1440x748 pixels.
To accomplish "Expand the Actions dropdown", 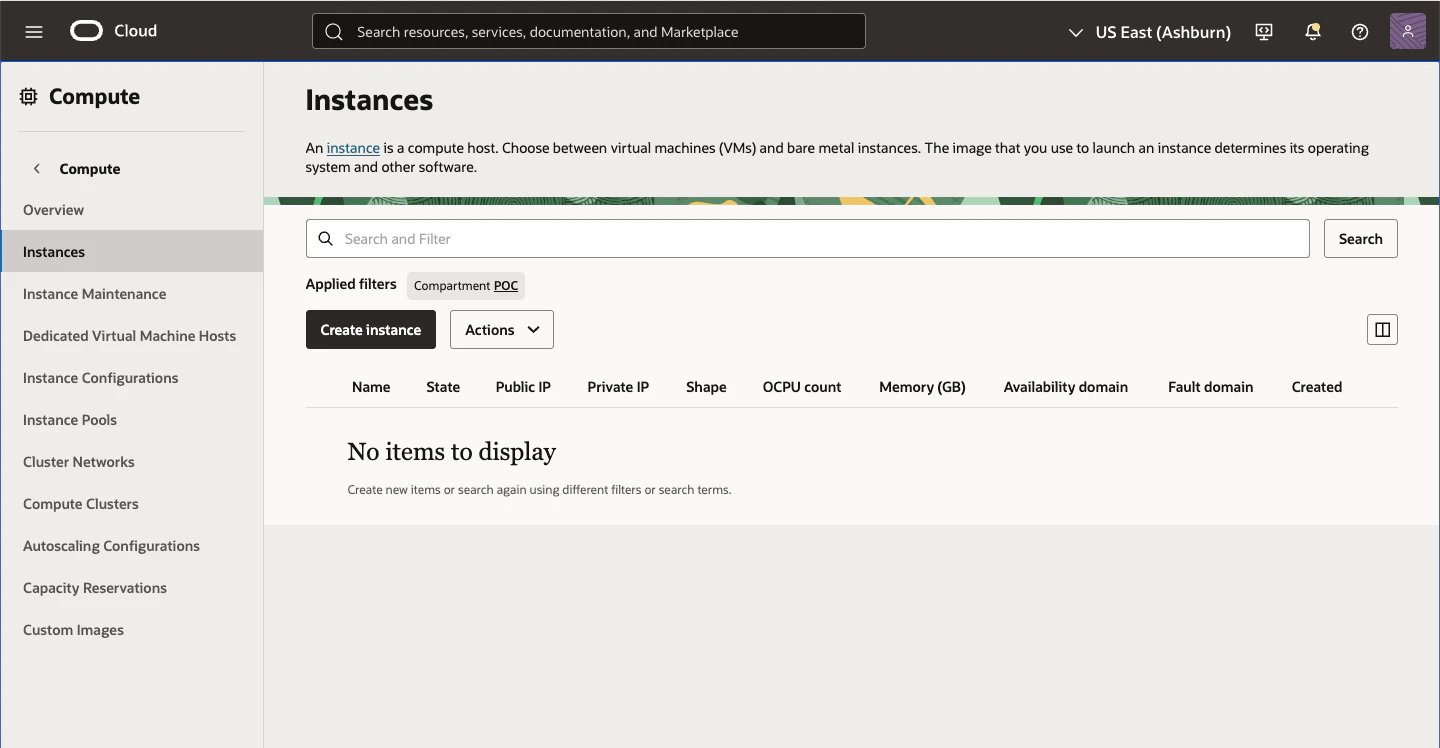I will pyautogui.click(x=502, y=330).
